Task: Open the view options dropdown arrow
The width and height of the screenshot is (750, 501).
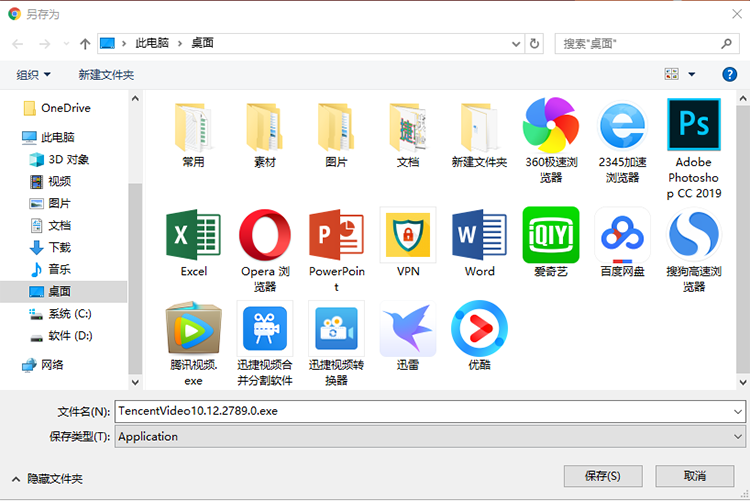Action: [692, 74]
